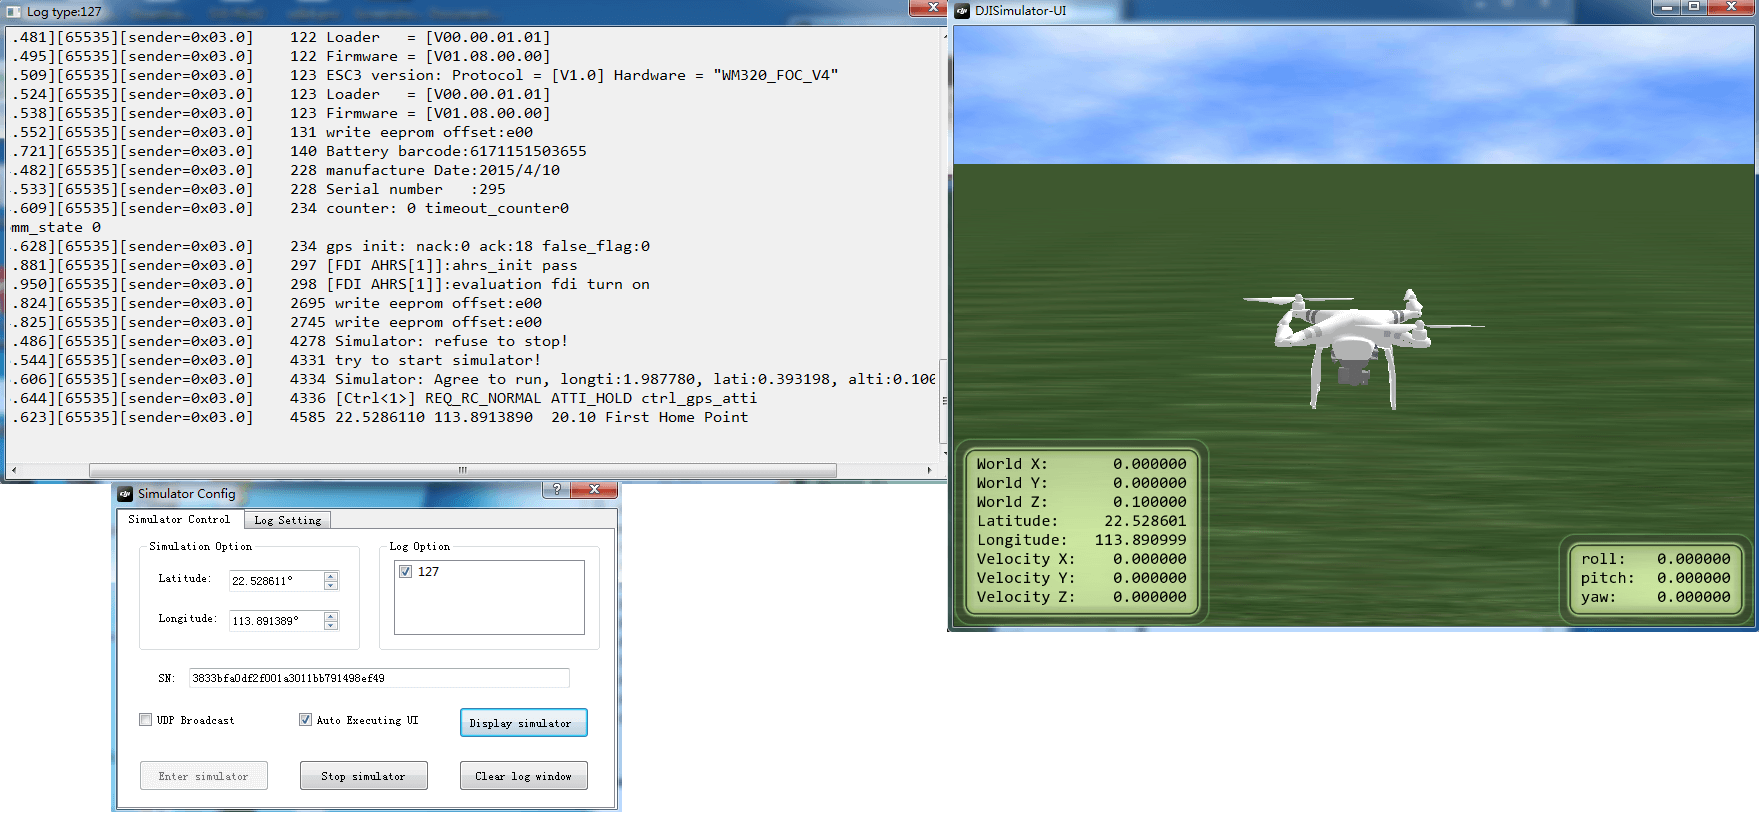Switch to the Log Setting tab
The width and height of the screenshot is (1763, 824).
point(287,520)
